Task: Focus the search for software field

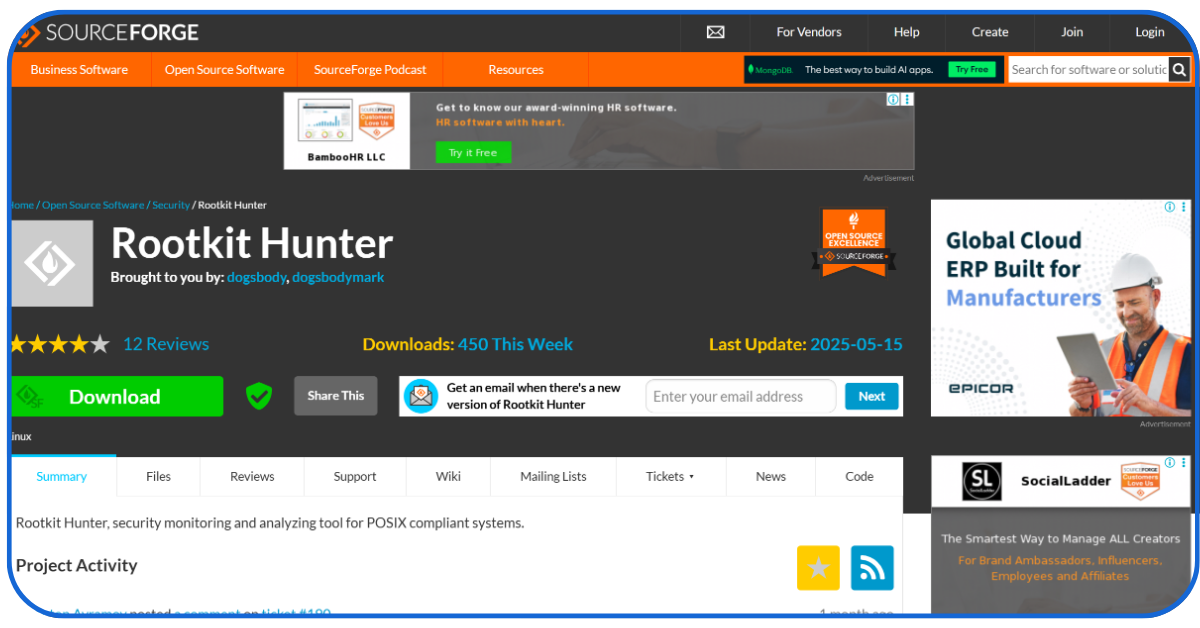Action: pyautogui.click(x=1089, y=70)
